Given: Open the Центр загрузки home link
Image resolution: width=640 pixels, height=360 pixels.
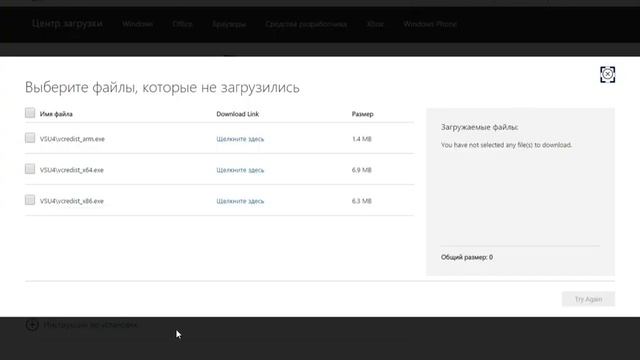Looking at the screenshot, I should pyautogui.click(x=67, y=24).
